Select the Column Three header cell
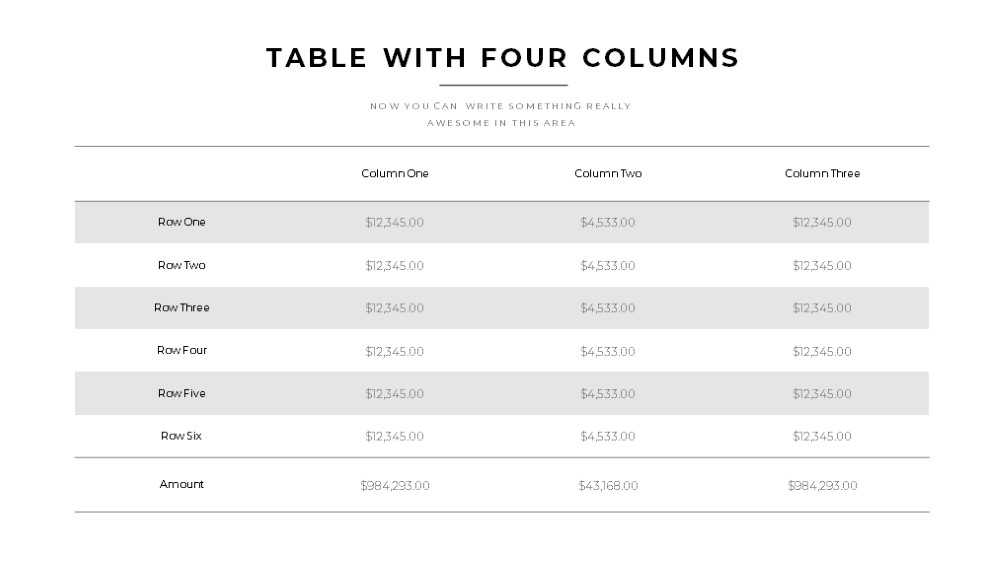This screenshot has height=562, width=1000. click(822, 174)
